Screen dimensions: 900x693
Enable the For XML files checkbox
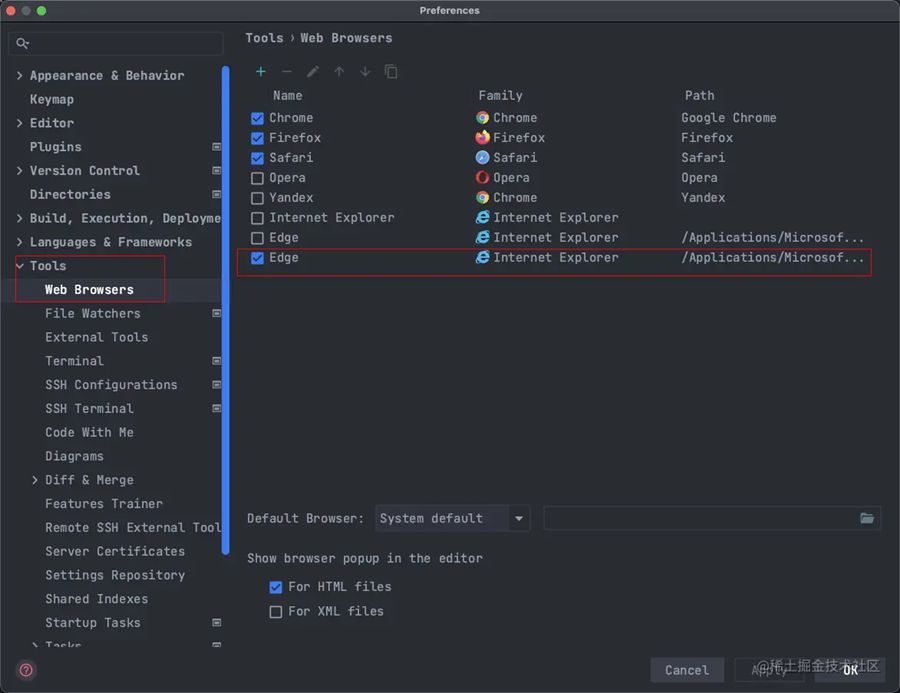pos(276,611)
